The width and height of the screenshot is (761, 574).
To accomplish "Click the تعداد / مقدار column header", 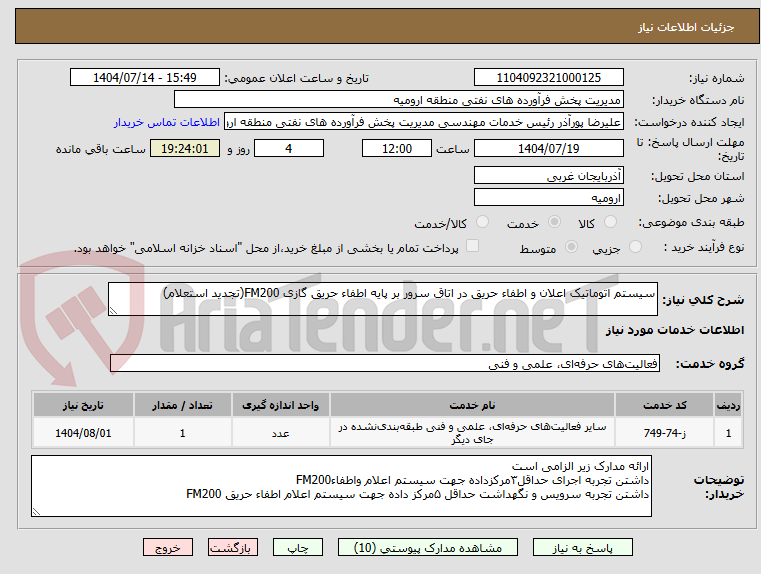I will pos(182,405).
